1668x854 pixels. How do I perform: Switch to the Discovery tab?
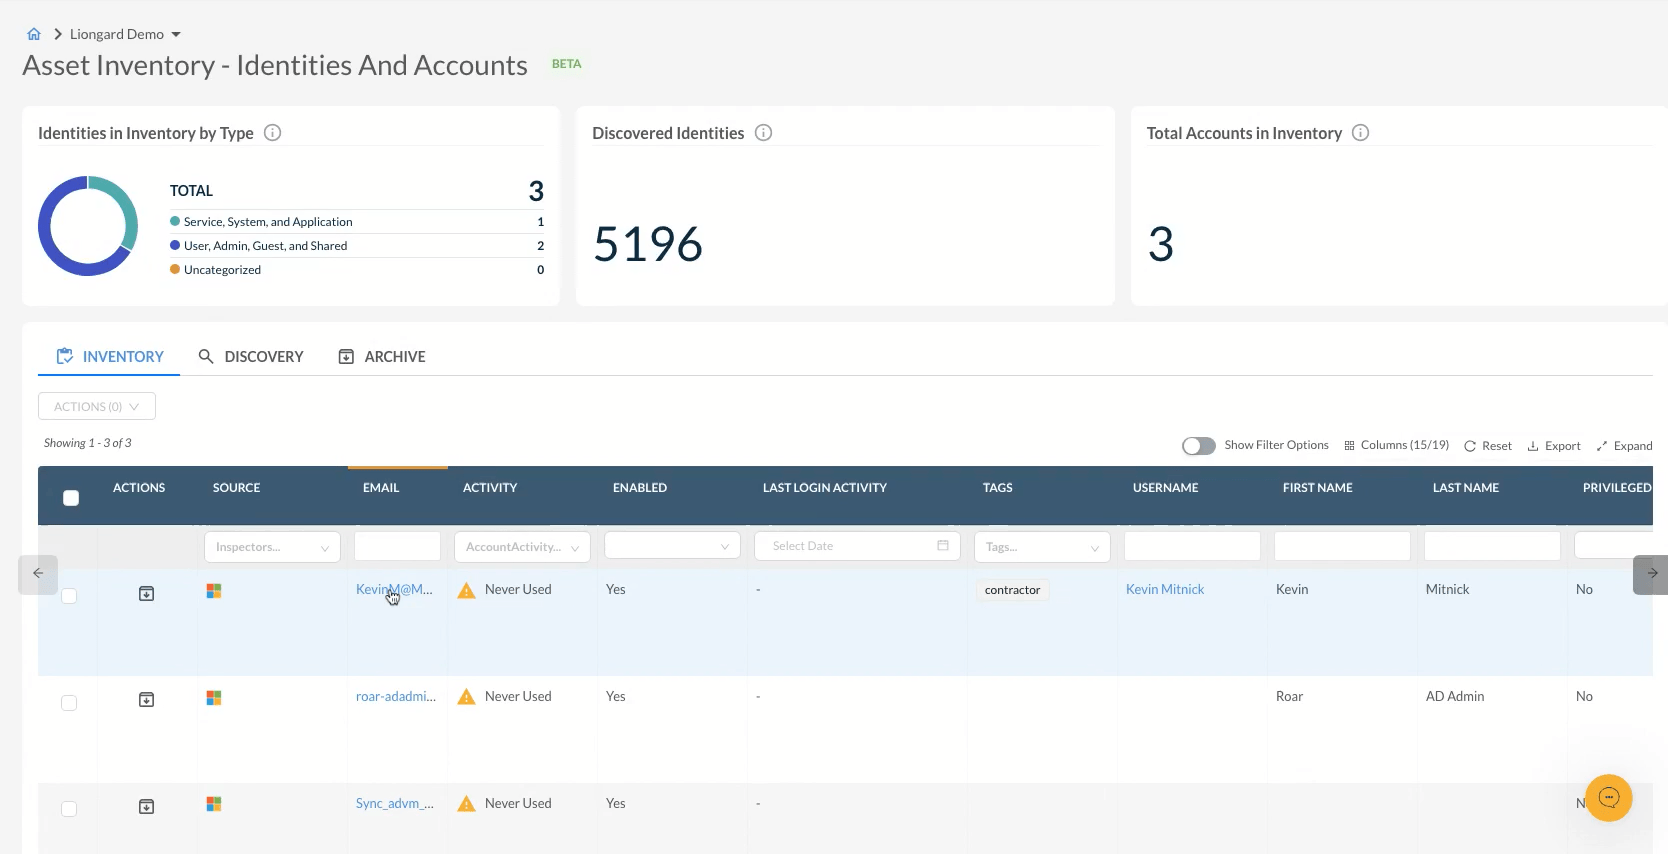pos(251,357)
